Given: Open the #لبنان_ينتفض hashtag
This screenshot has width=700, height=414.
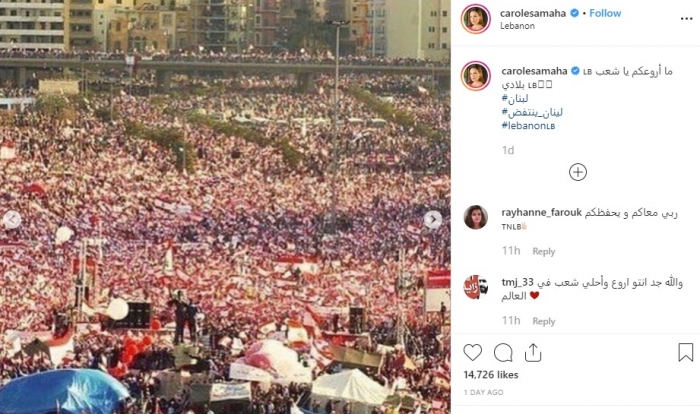Looking at the screenshot, I should pyautogui.click(x=532, y=112).
